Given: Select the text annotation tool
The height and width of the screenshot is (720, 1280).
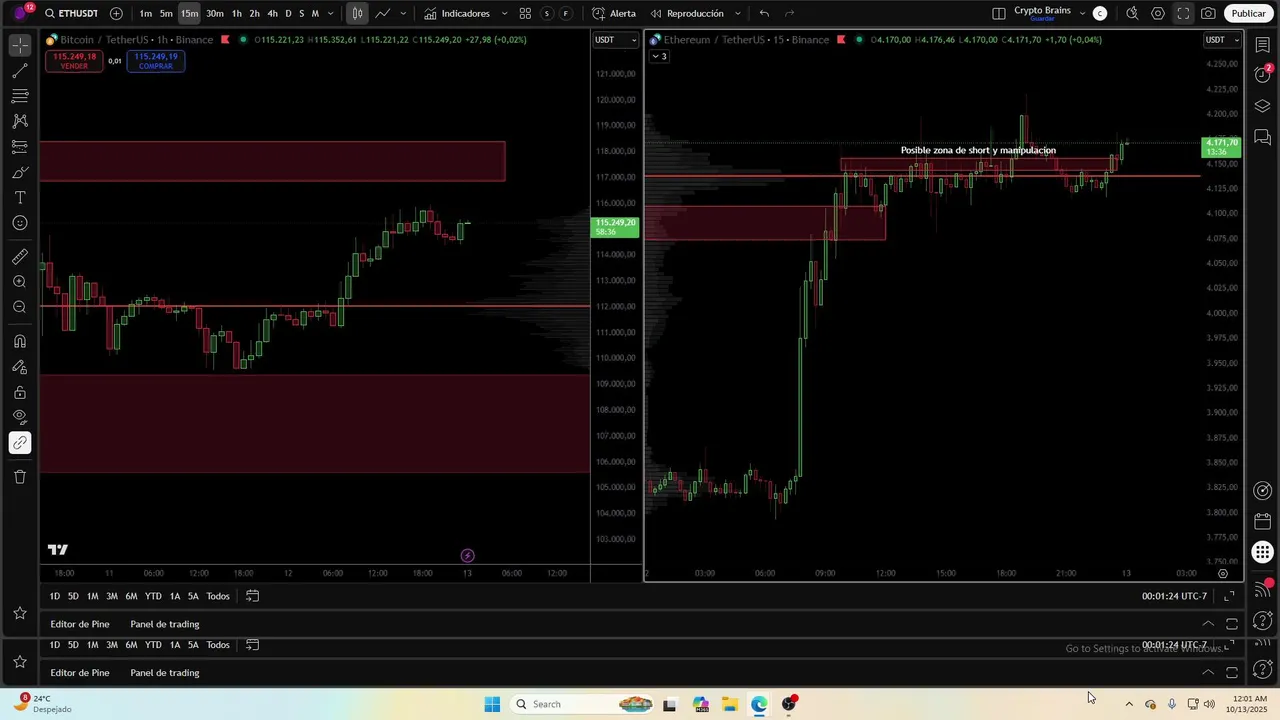Looking at the screenshot, I should (x=20, y=198).
